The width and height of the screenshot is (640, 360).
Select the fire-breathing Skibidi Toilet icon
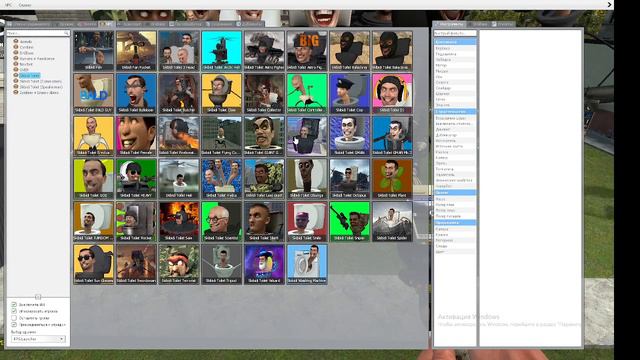point(179,136)
